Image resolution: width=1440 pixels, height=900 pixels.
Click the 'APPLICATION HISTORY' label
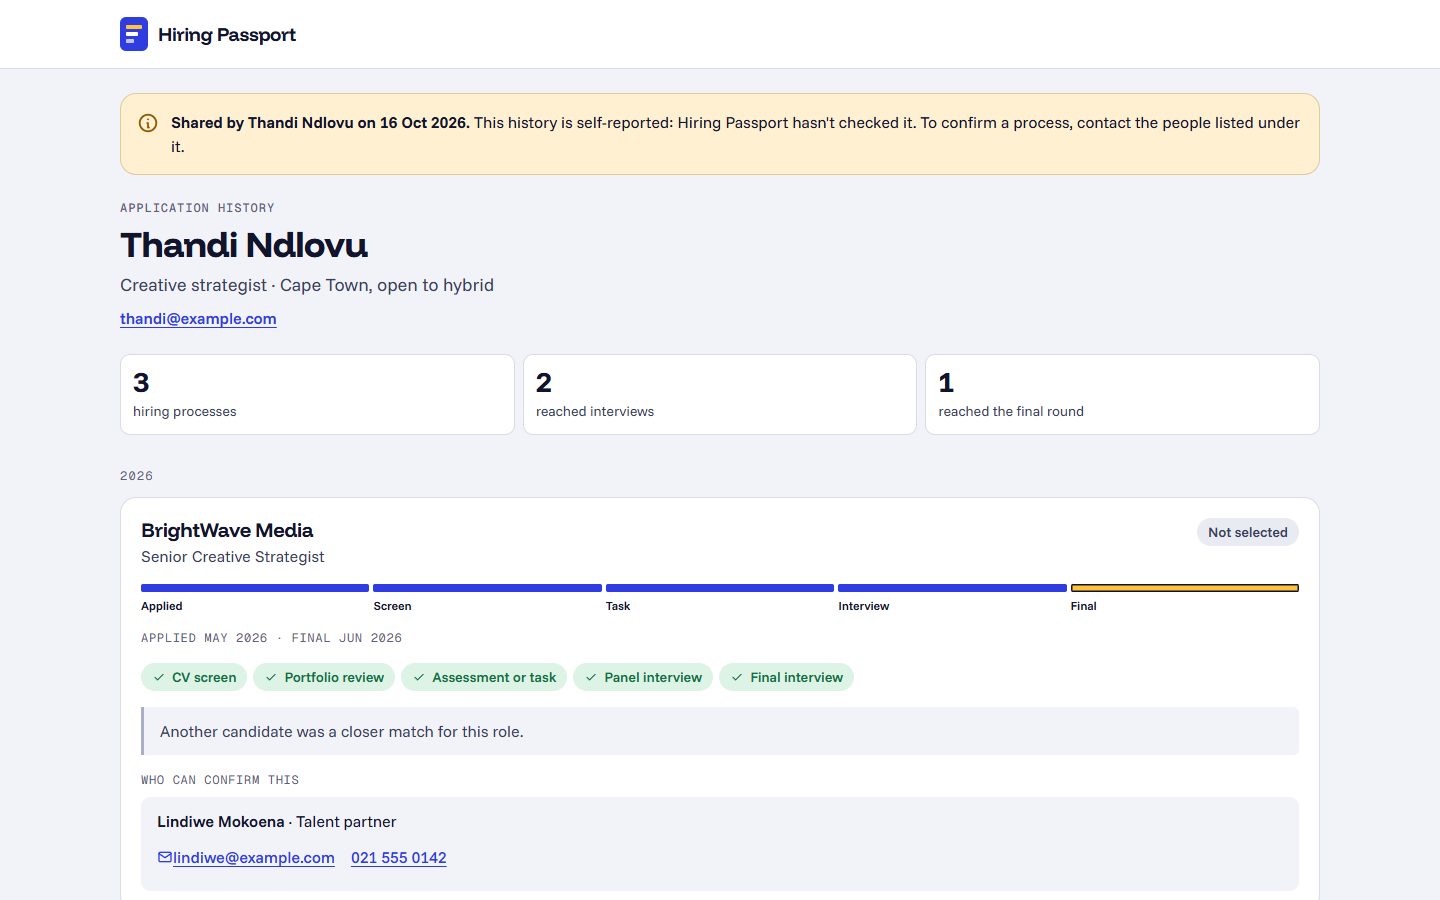coord(197,208)
